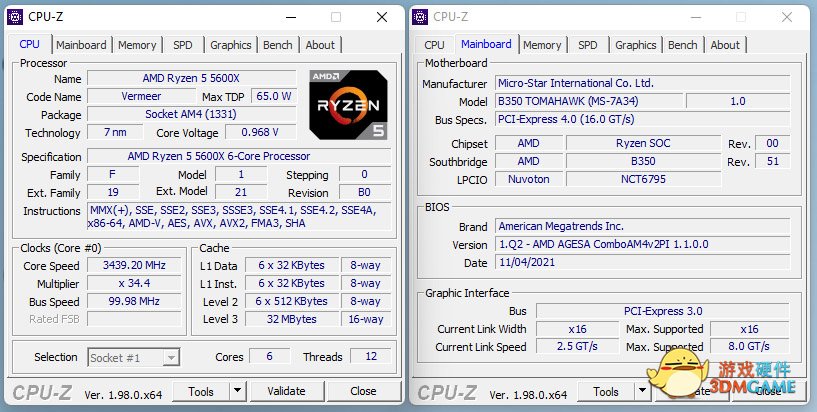The image size is (817, 412).
Task: Click the Technology value 7 nm
Action: [x=115, y=132]
